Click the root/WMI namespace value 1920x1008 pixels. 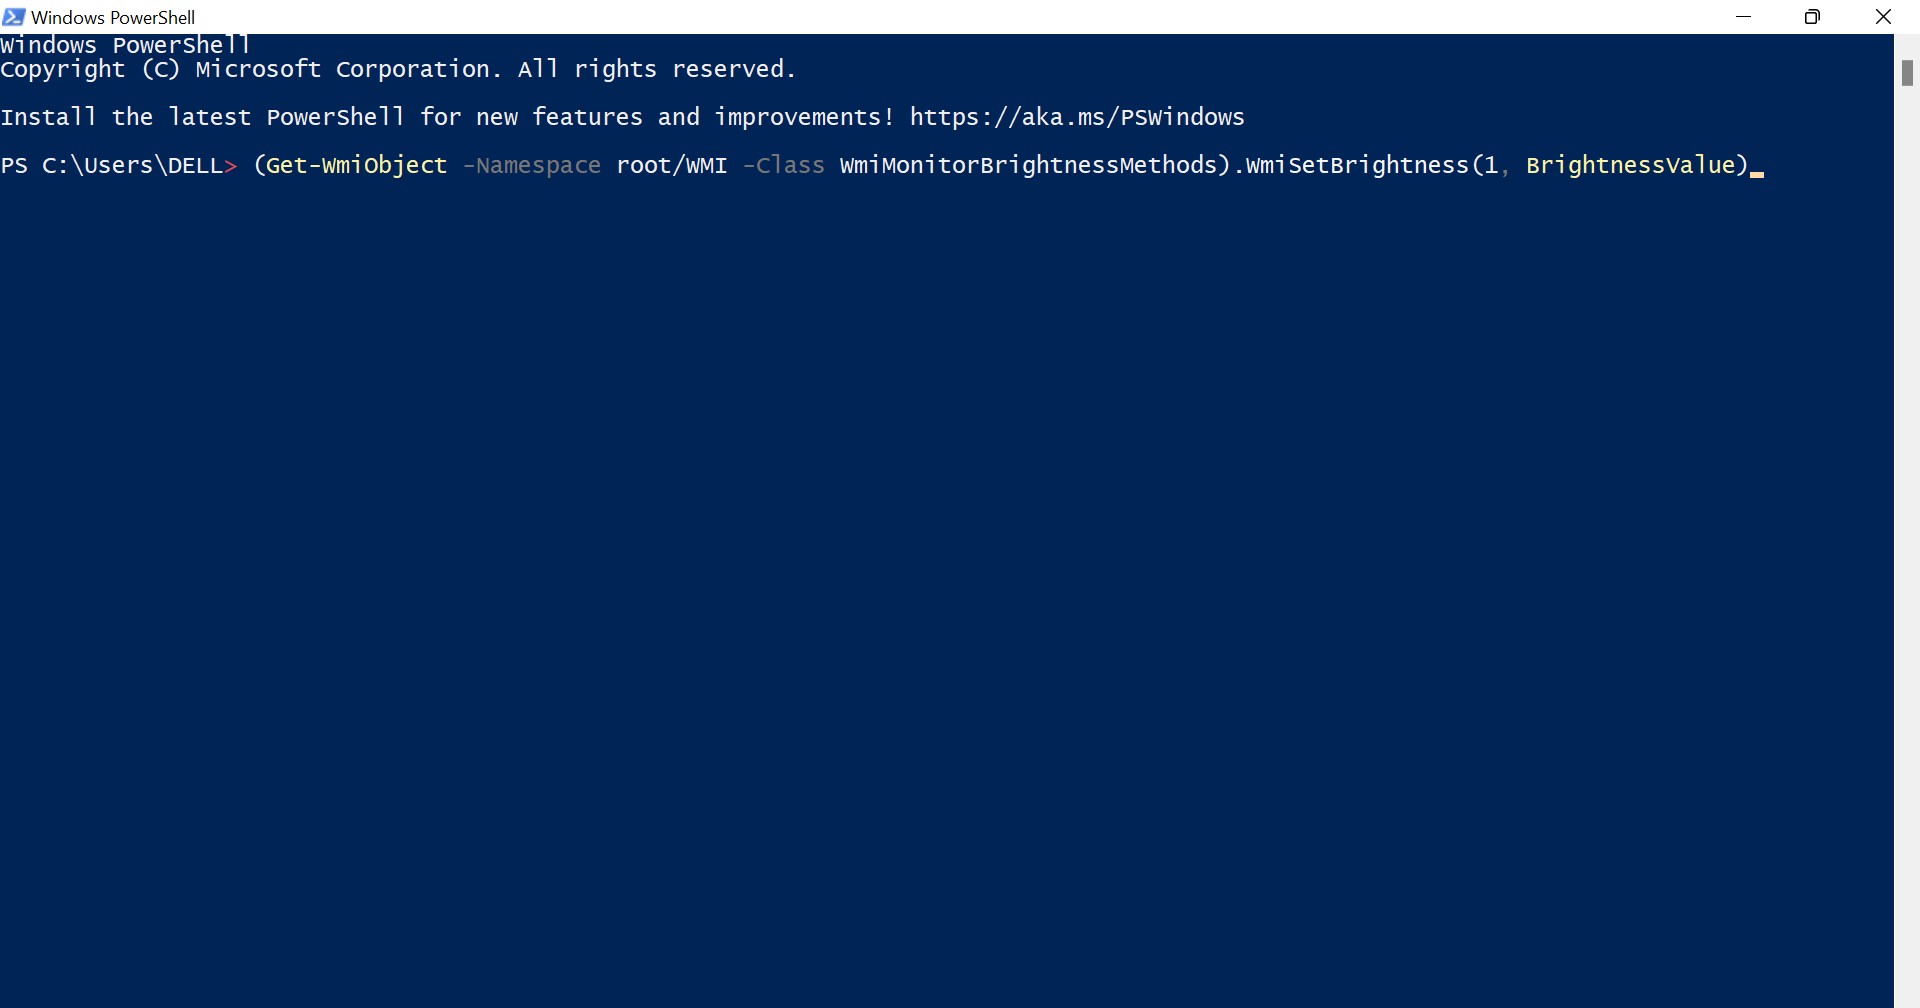tap(671, 166)
